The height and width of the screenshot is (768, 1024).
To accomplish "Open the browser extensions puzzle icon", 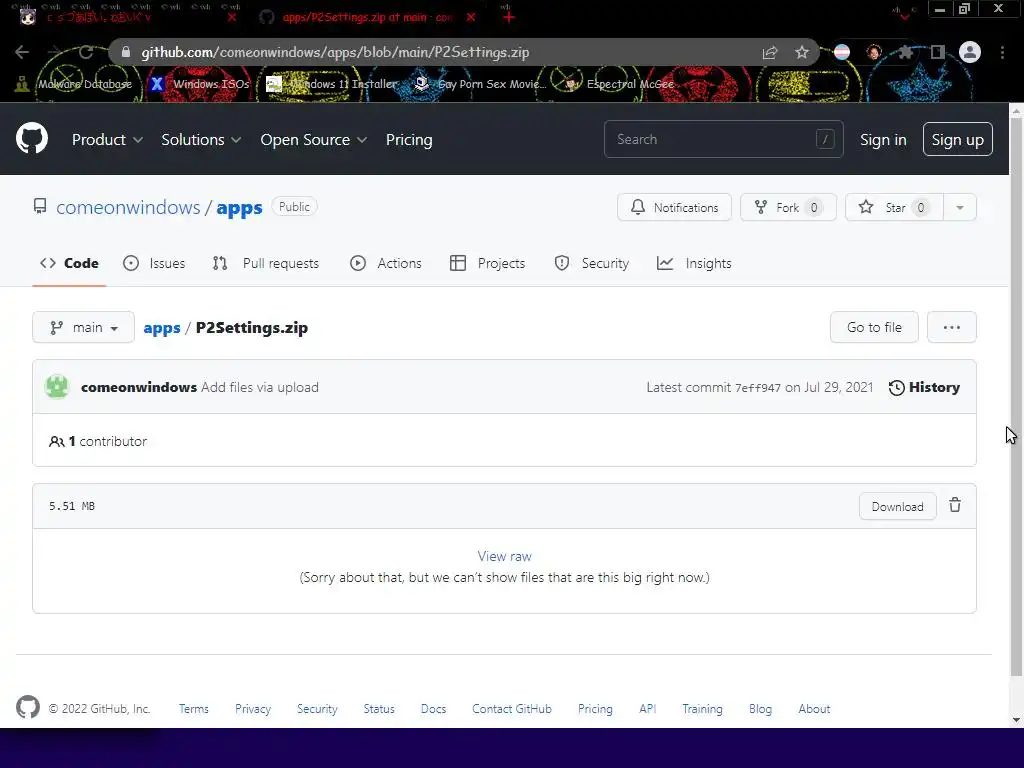I will [906, 52].
